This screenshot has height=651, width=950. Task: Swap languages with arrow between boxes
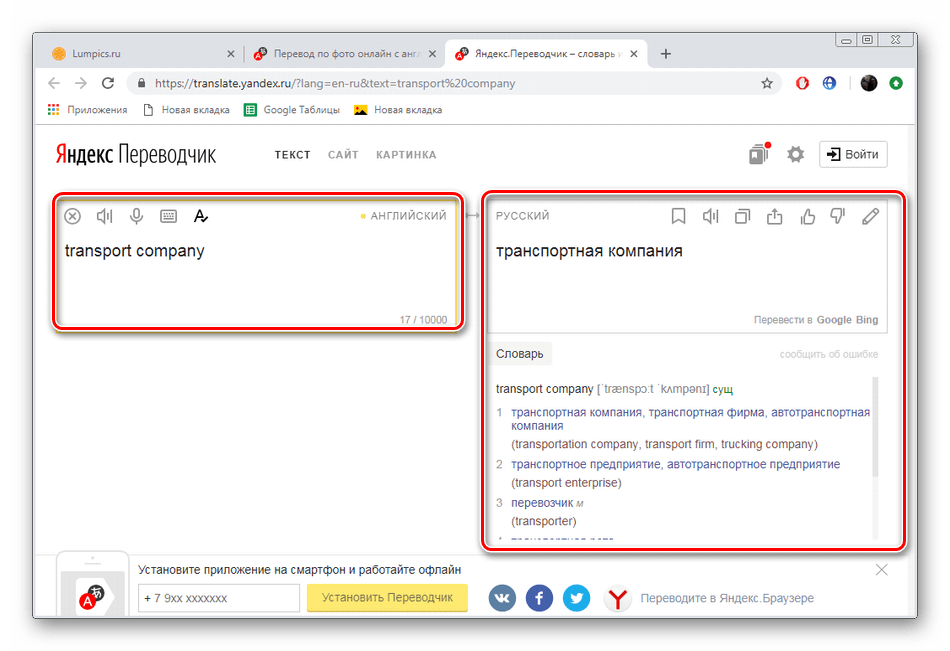coord(473,215)
